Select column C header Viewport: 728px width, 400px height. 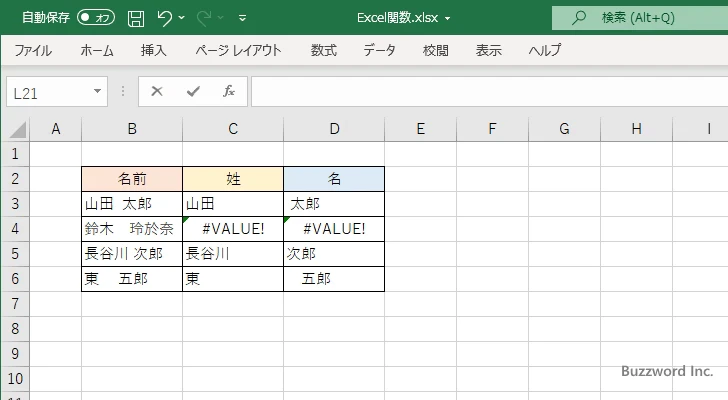(x=233, y=129)
